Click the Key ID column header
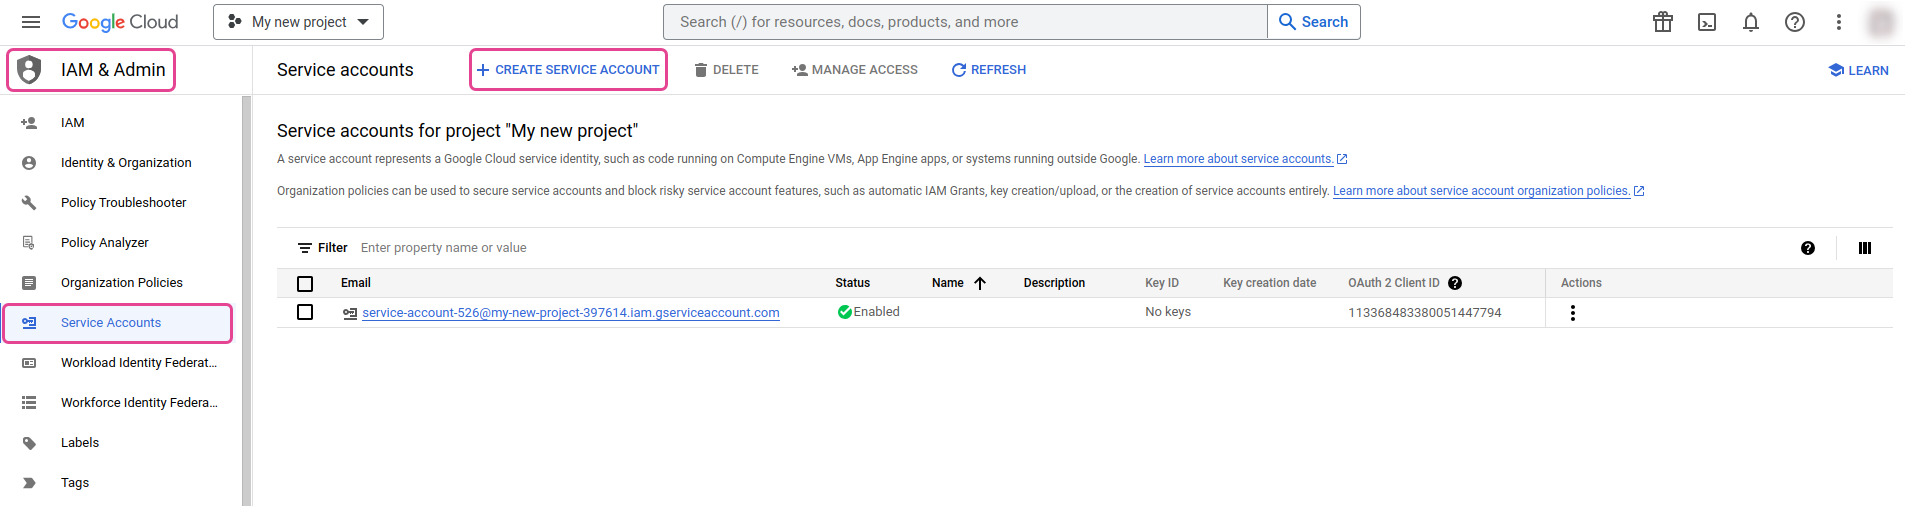The image size is (1905, 506). pyautogui.click(x=1162, y=283)
